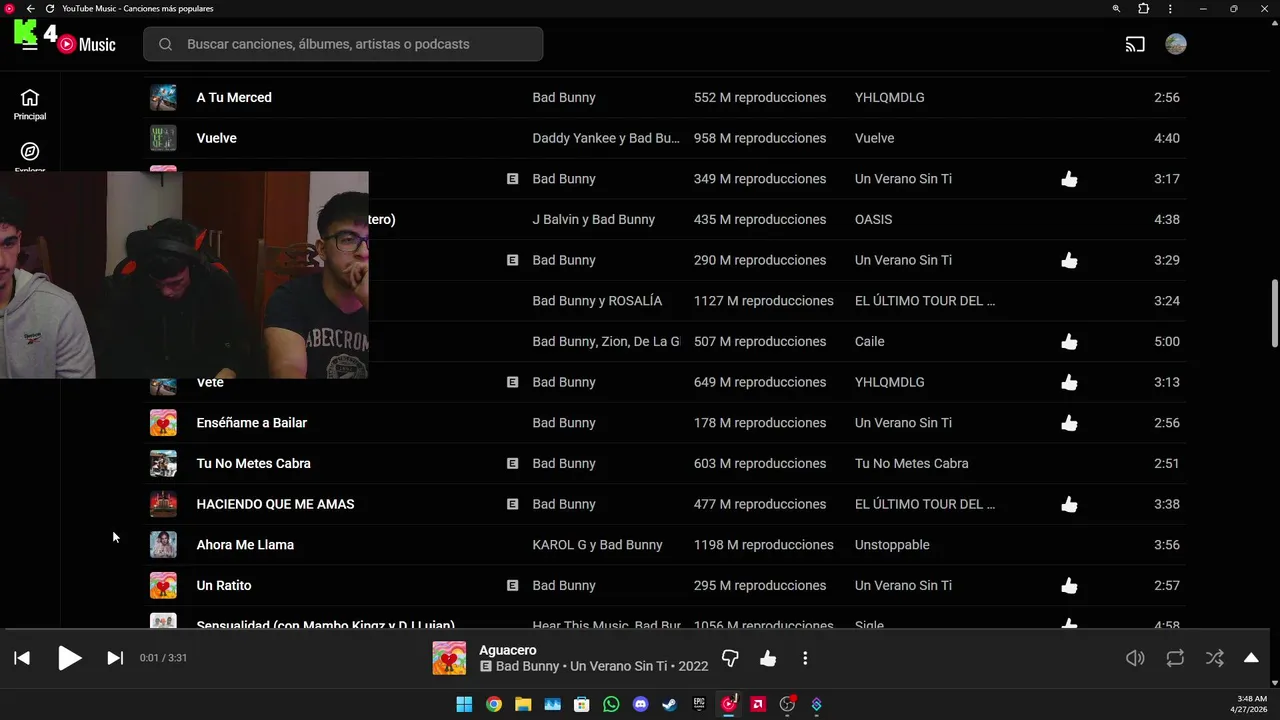Screen dimensions: 1280x720
Task: Toggle shuffle in player bar
Action: tap(1214, 658)
